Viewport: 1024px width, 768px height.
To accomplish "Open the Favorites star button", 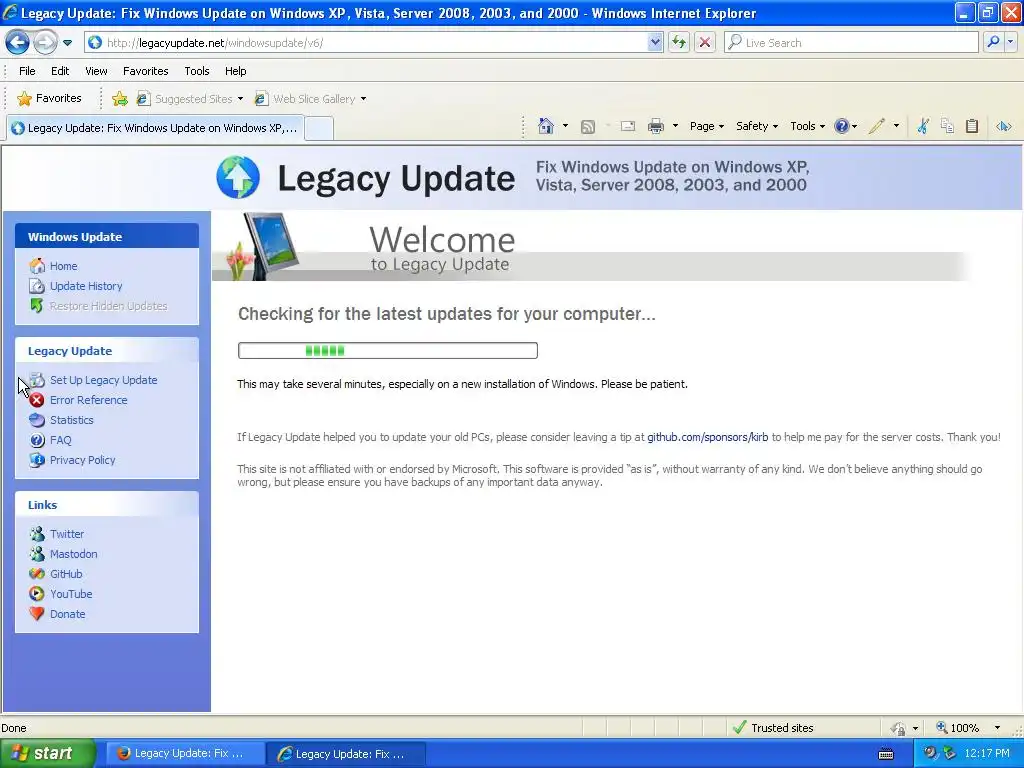I will point(50,99).
